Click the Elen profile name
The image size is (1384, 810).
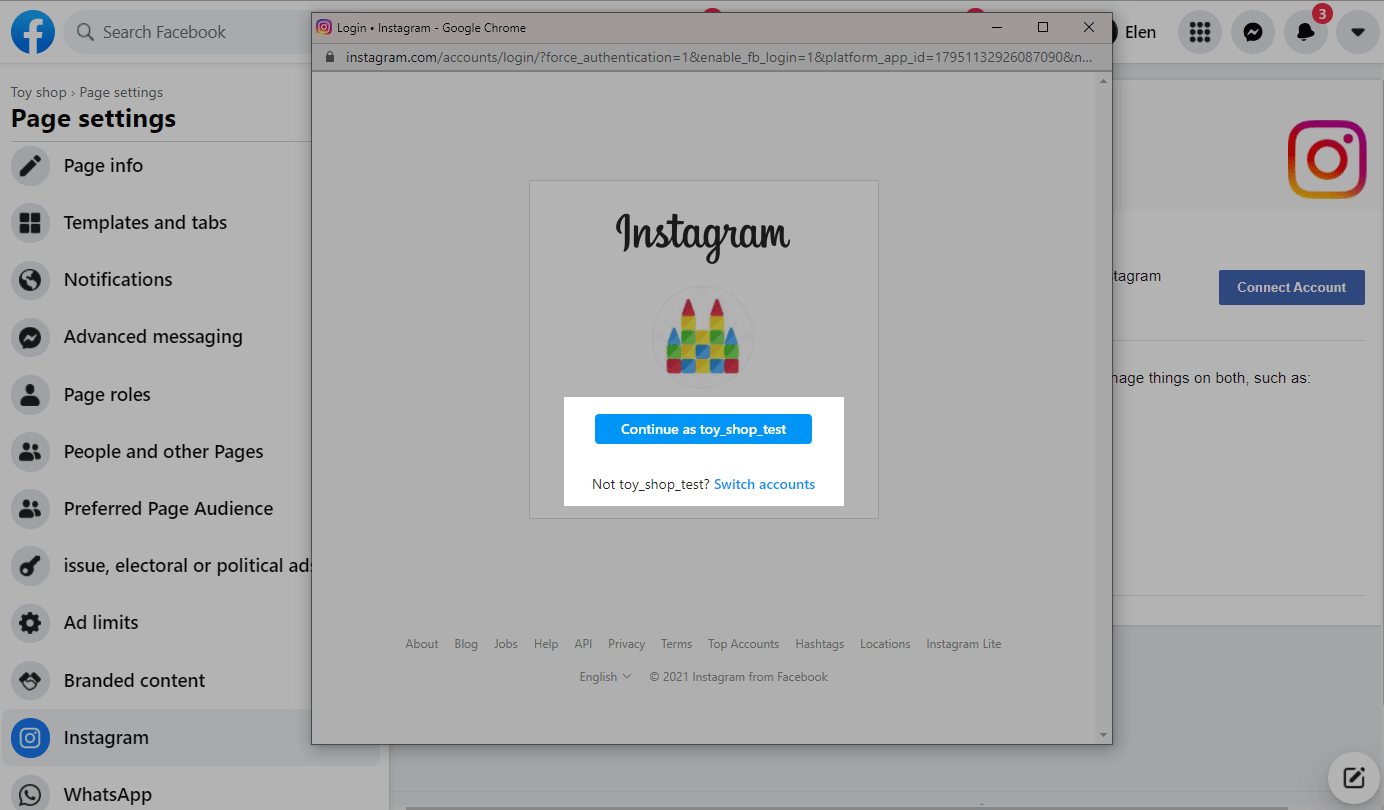1140,32
